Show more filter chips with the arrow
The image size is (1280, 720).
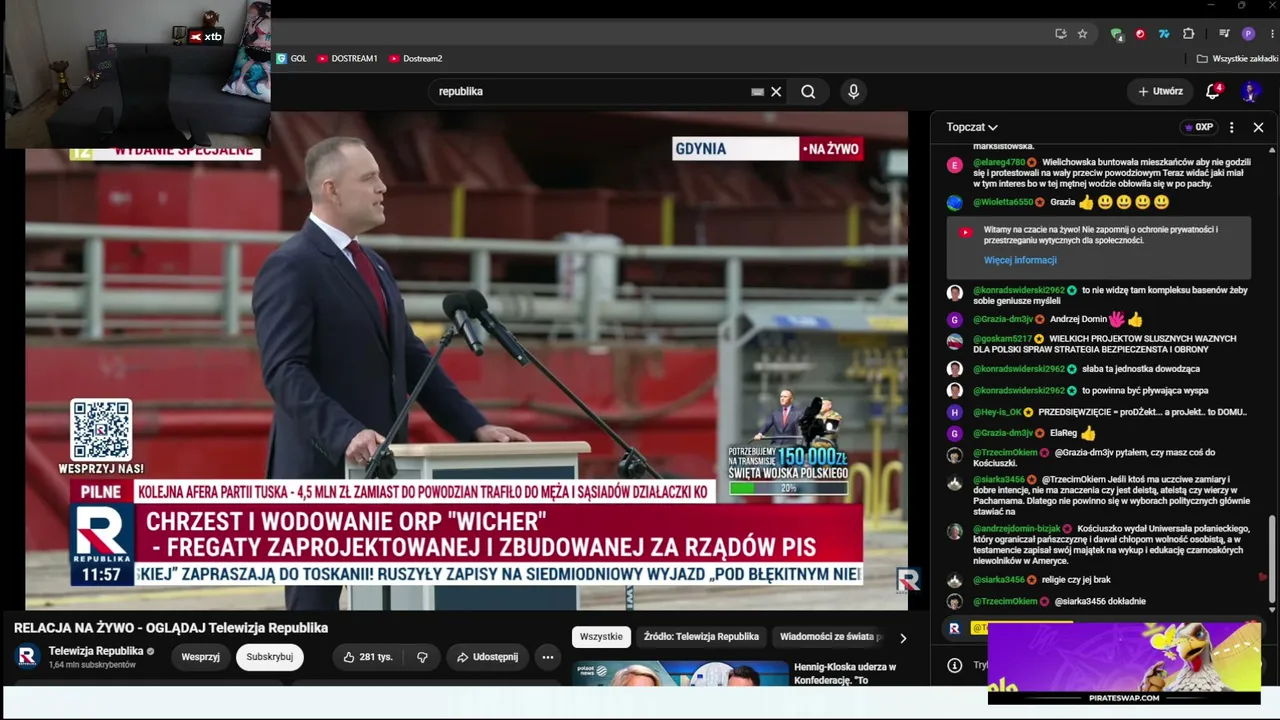point(903,638)
